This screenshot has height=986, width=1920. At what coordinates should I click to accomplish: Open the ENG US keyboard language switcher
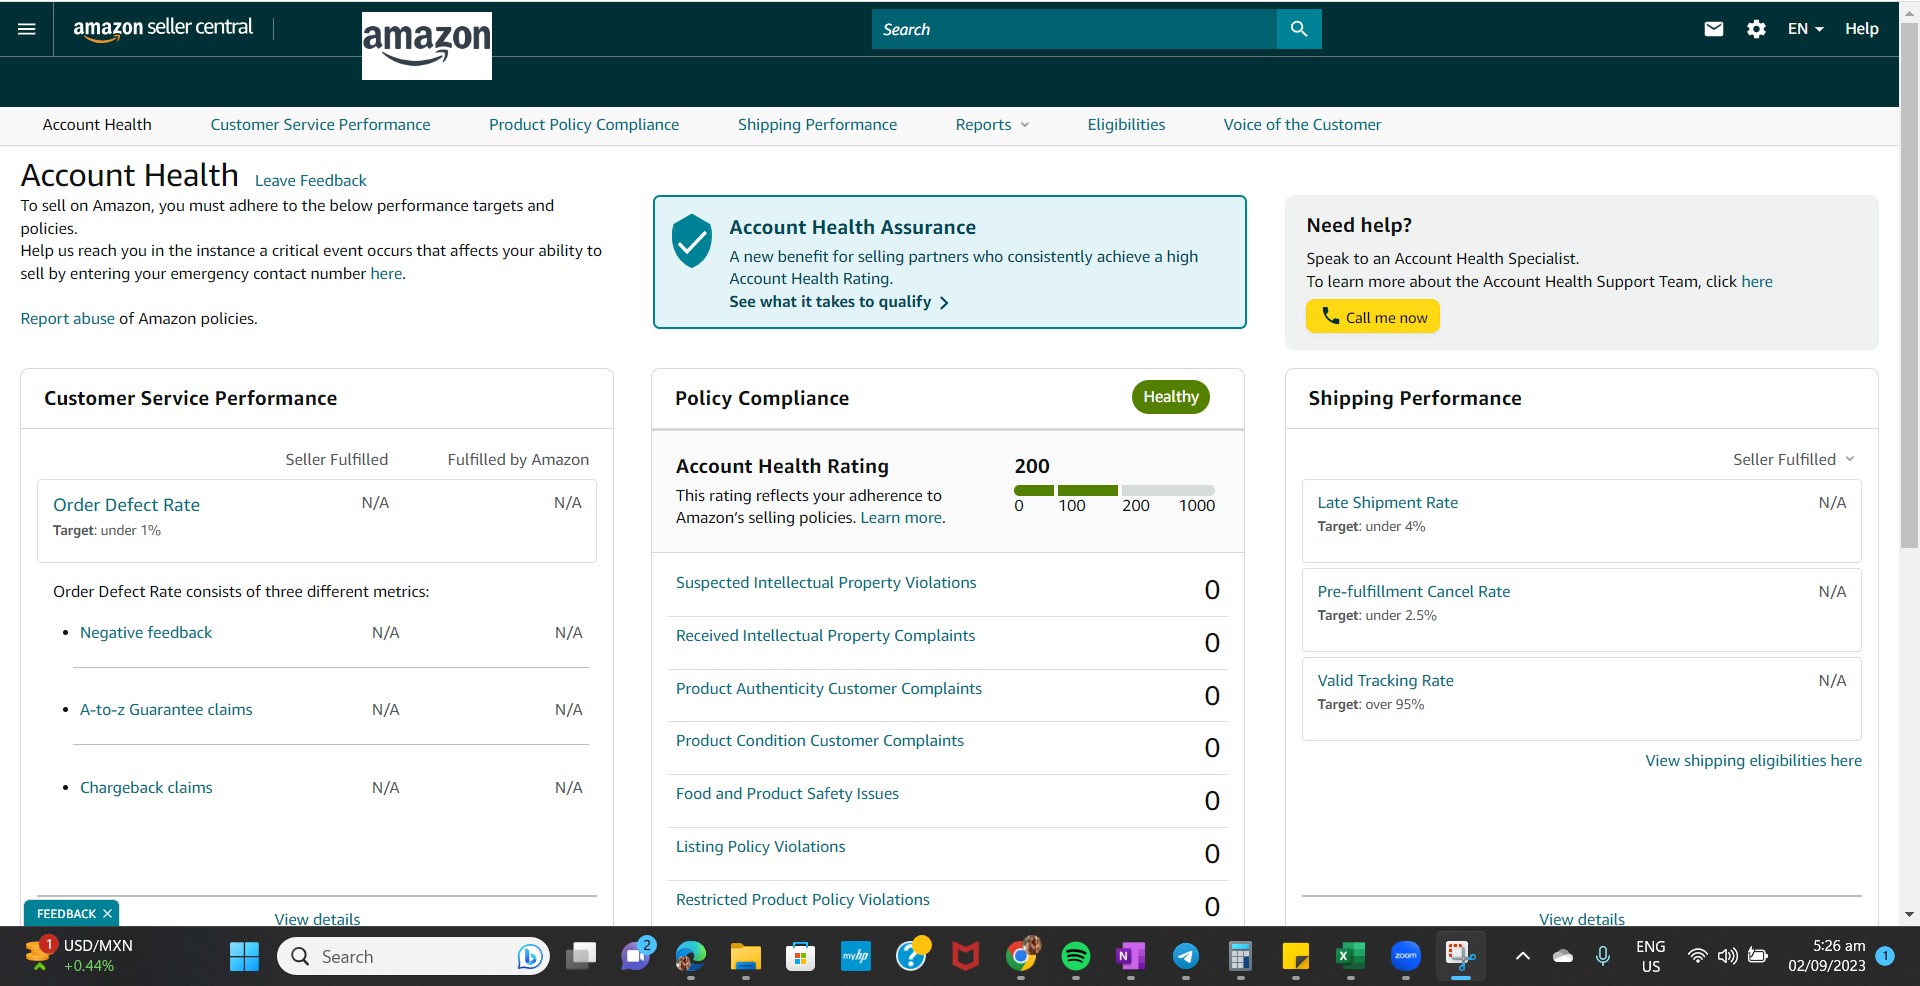(1651, 957)
